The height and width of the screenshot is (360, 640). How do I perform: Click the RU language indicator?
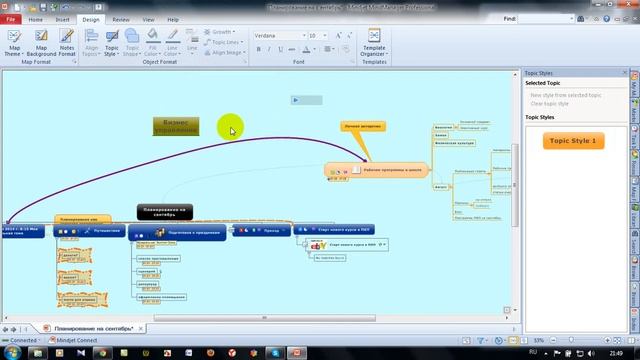click(533, 352)
